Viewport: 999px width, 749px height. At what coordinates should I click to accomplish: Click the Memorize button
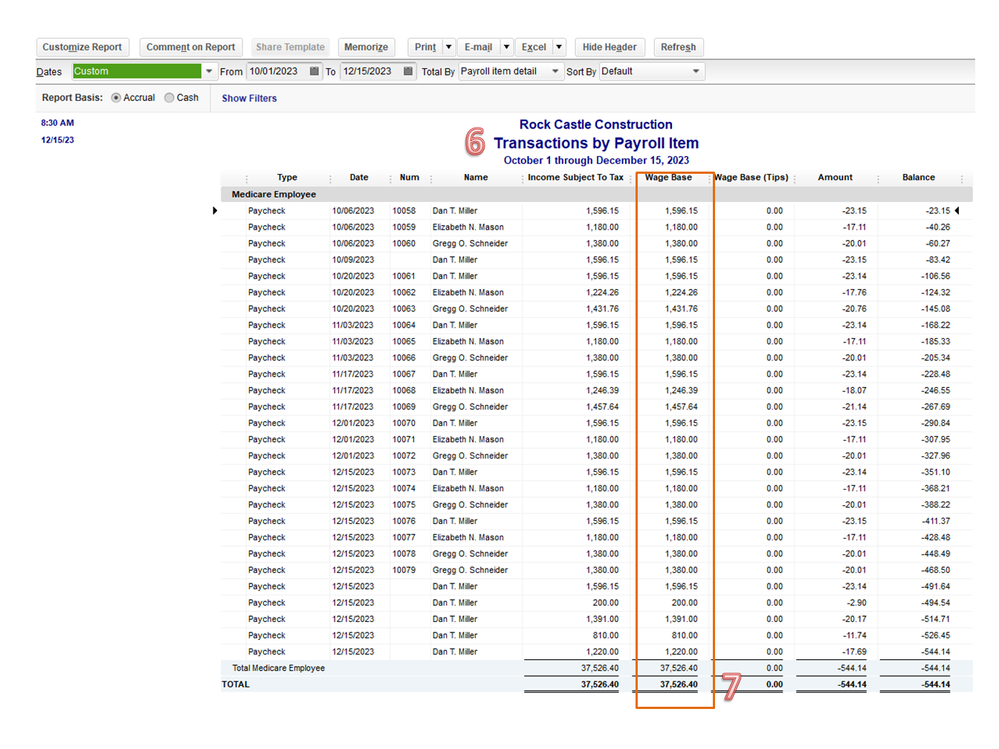[365, 47]
